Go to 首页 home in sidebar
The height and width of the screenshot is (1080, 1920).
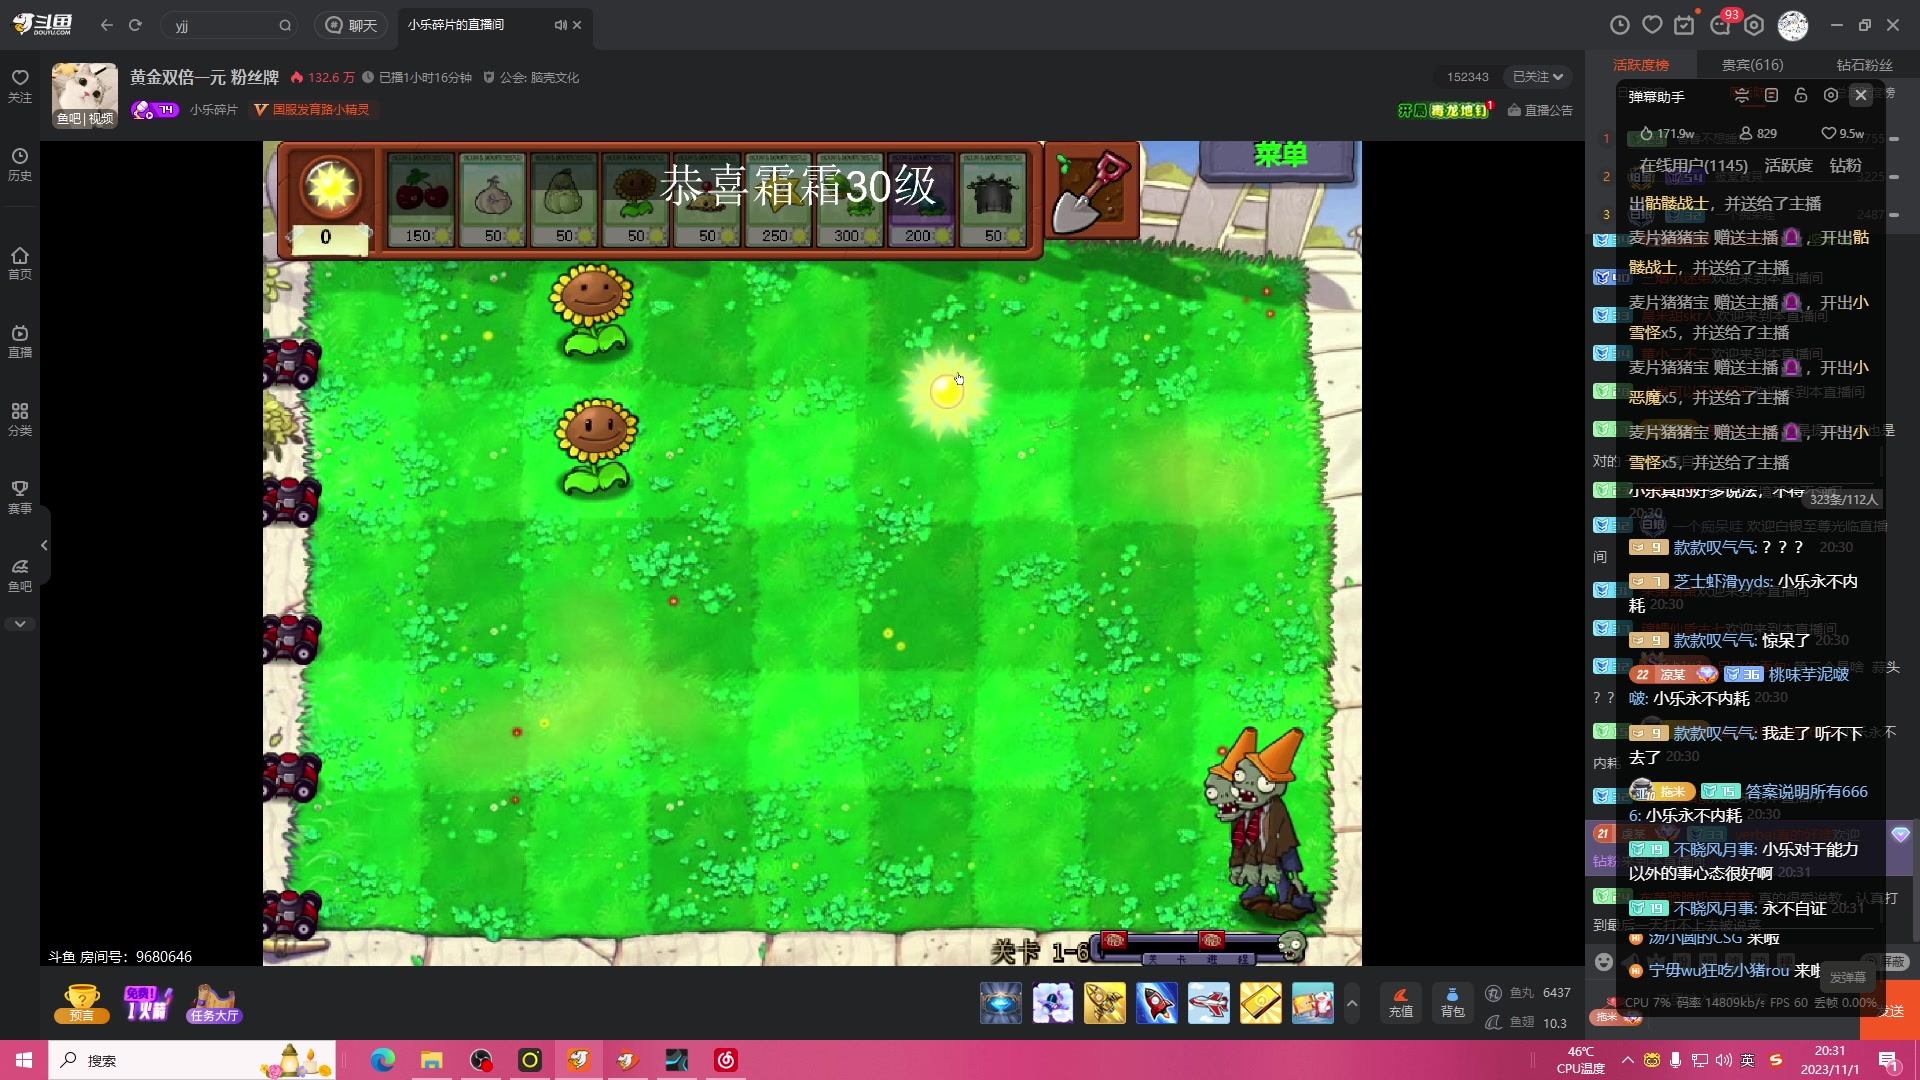pyautogui.click(x=20, y=263)
